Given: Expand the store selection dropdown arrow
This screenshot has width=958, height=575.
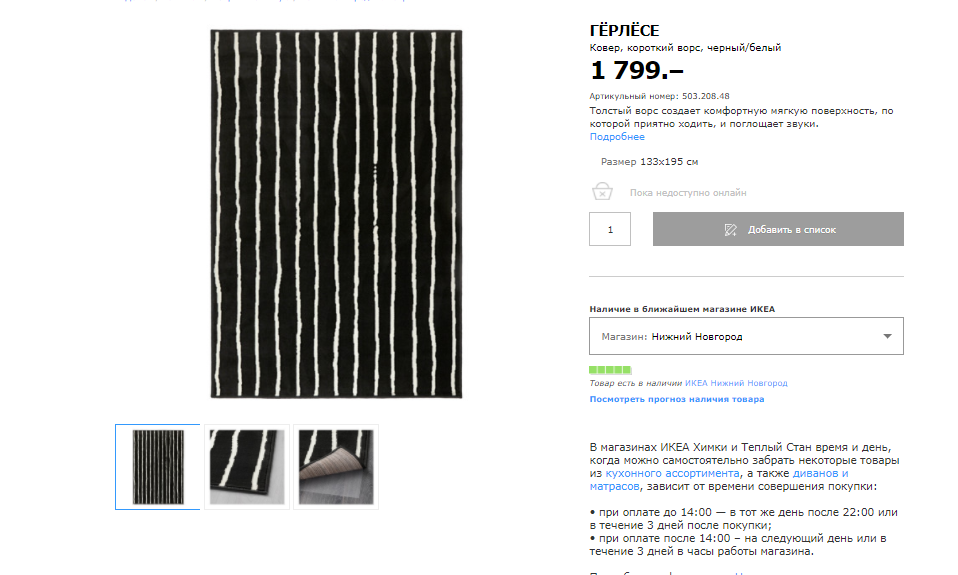Looking at the screenshot, I should pyautogui.click(x=887, y=336).
